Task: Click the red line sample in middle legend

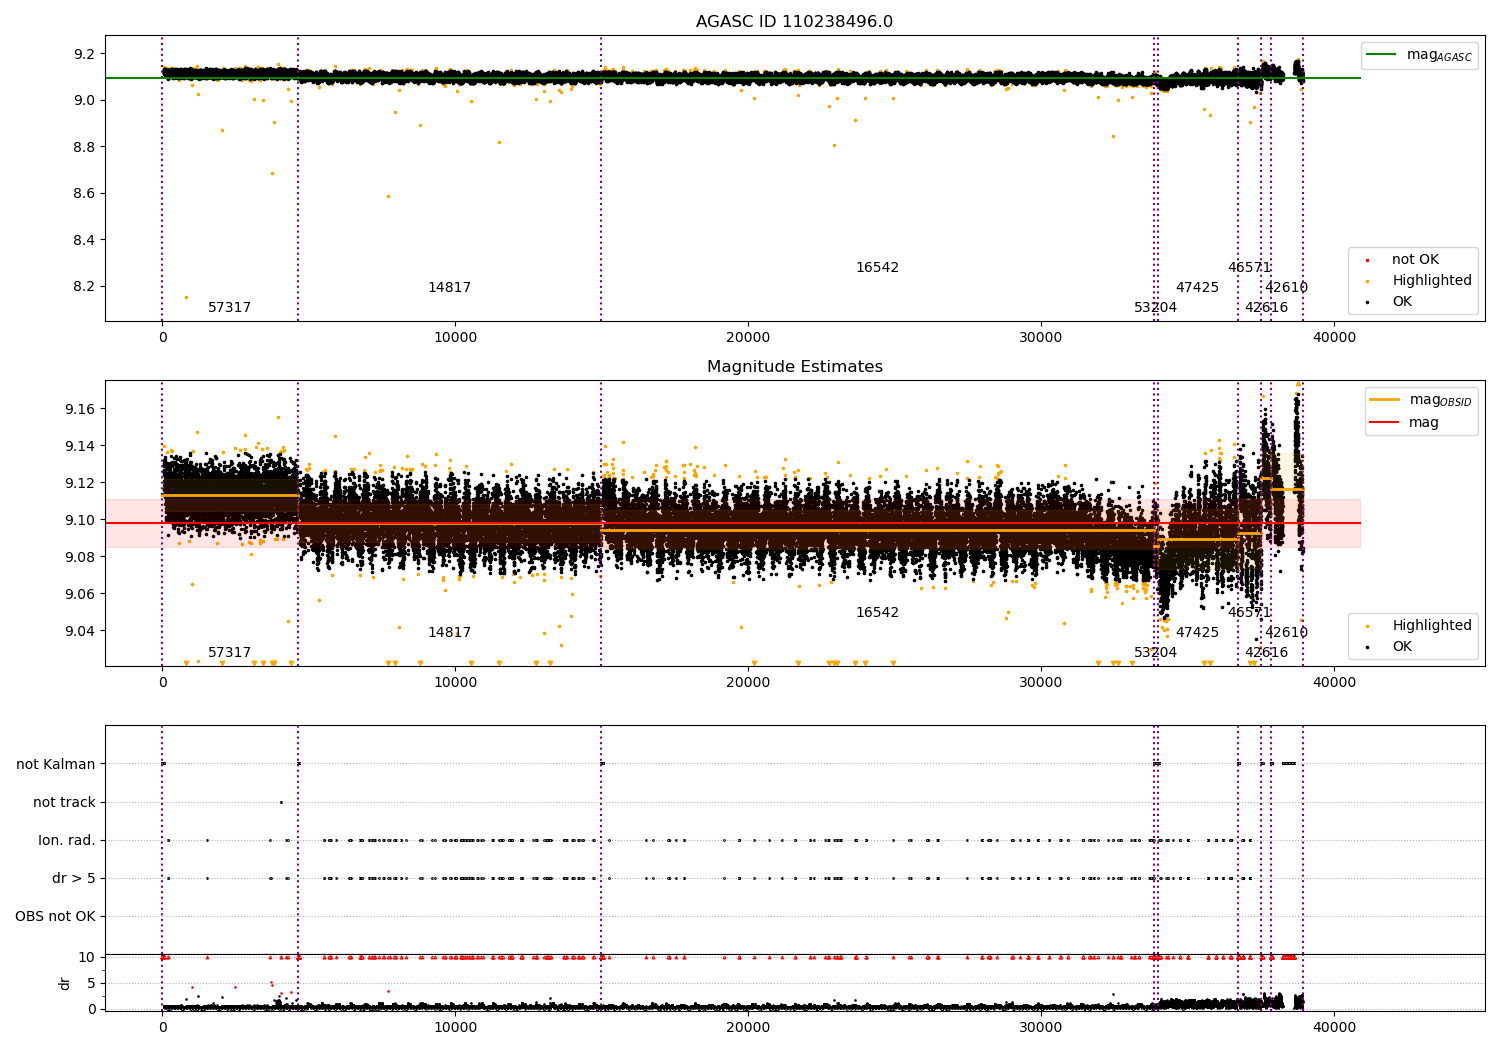Action: [x=1384, y=423]
